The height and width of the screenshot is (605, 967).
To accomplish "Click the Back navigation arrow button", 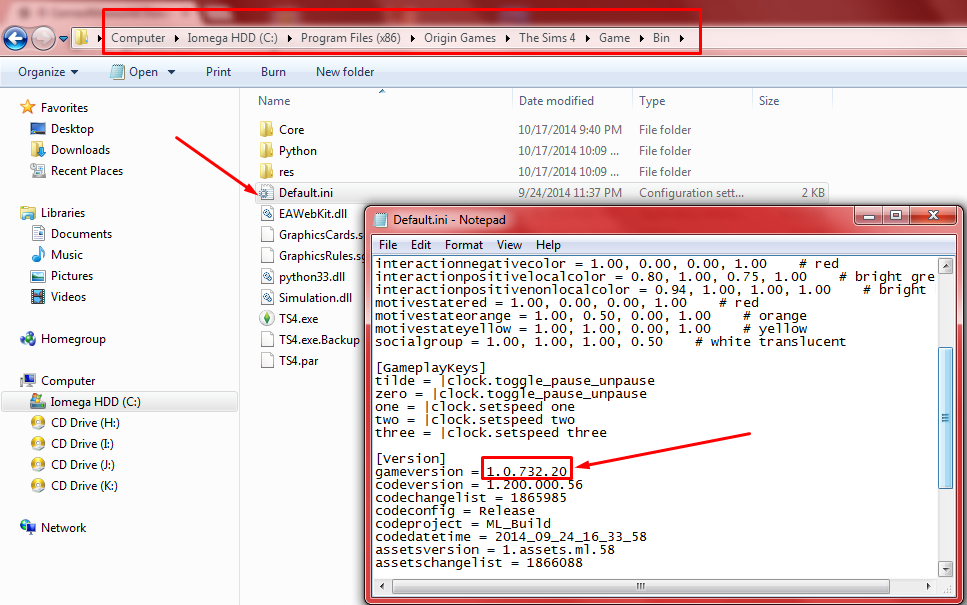I will coord(15,38).
